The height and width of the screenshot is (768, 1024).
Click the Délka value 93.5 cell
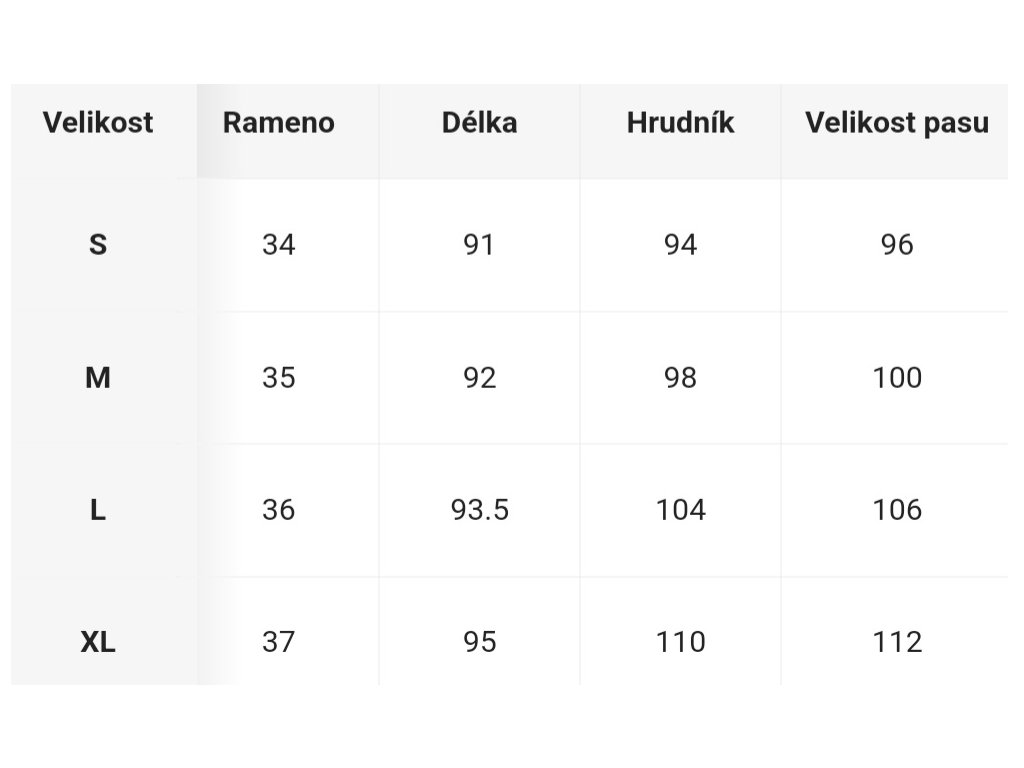tap(479, 510)
